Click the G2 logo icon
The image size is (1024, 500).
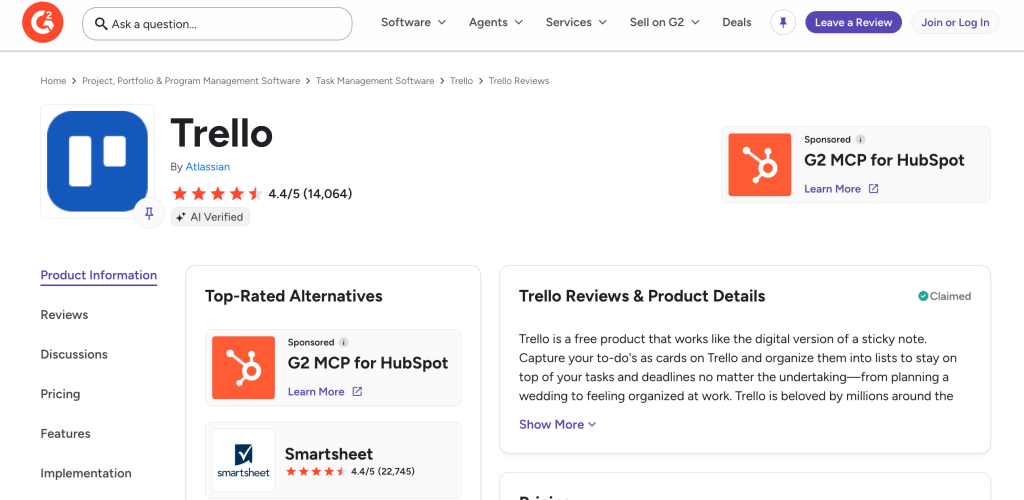pyautogui.click(x=42, y=22)
